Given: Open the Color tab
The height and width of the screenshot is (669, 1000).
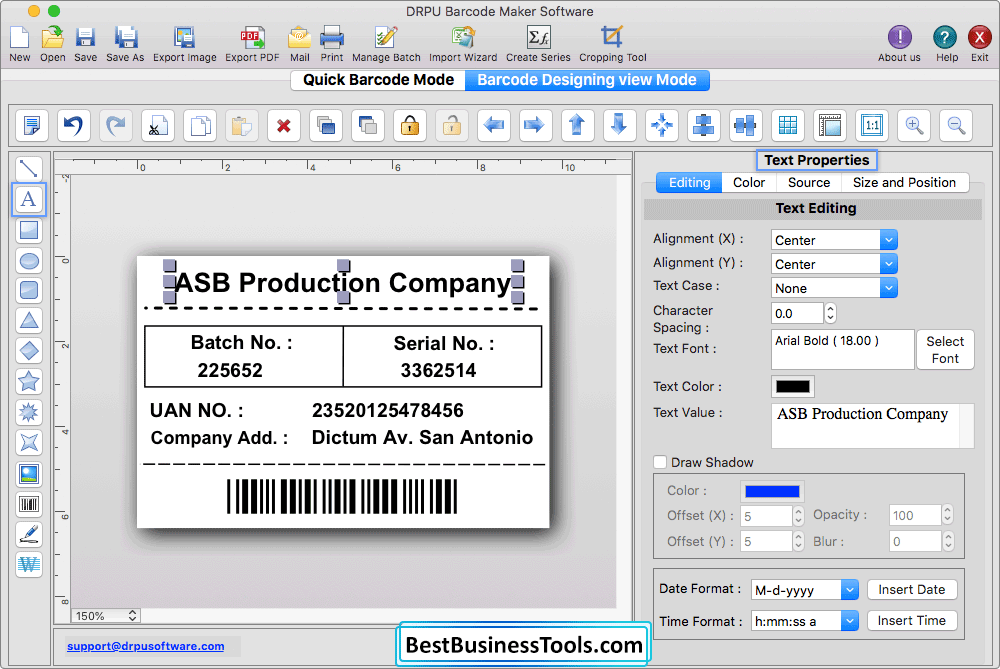Looking at the screenshot, I should coord(749,182).
